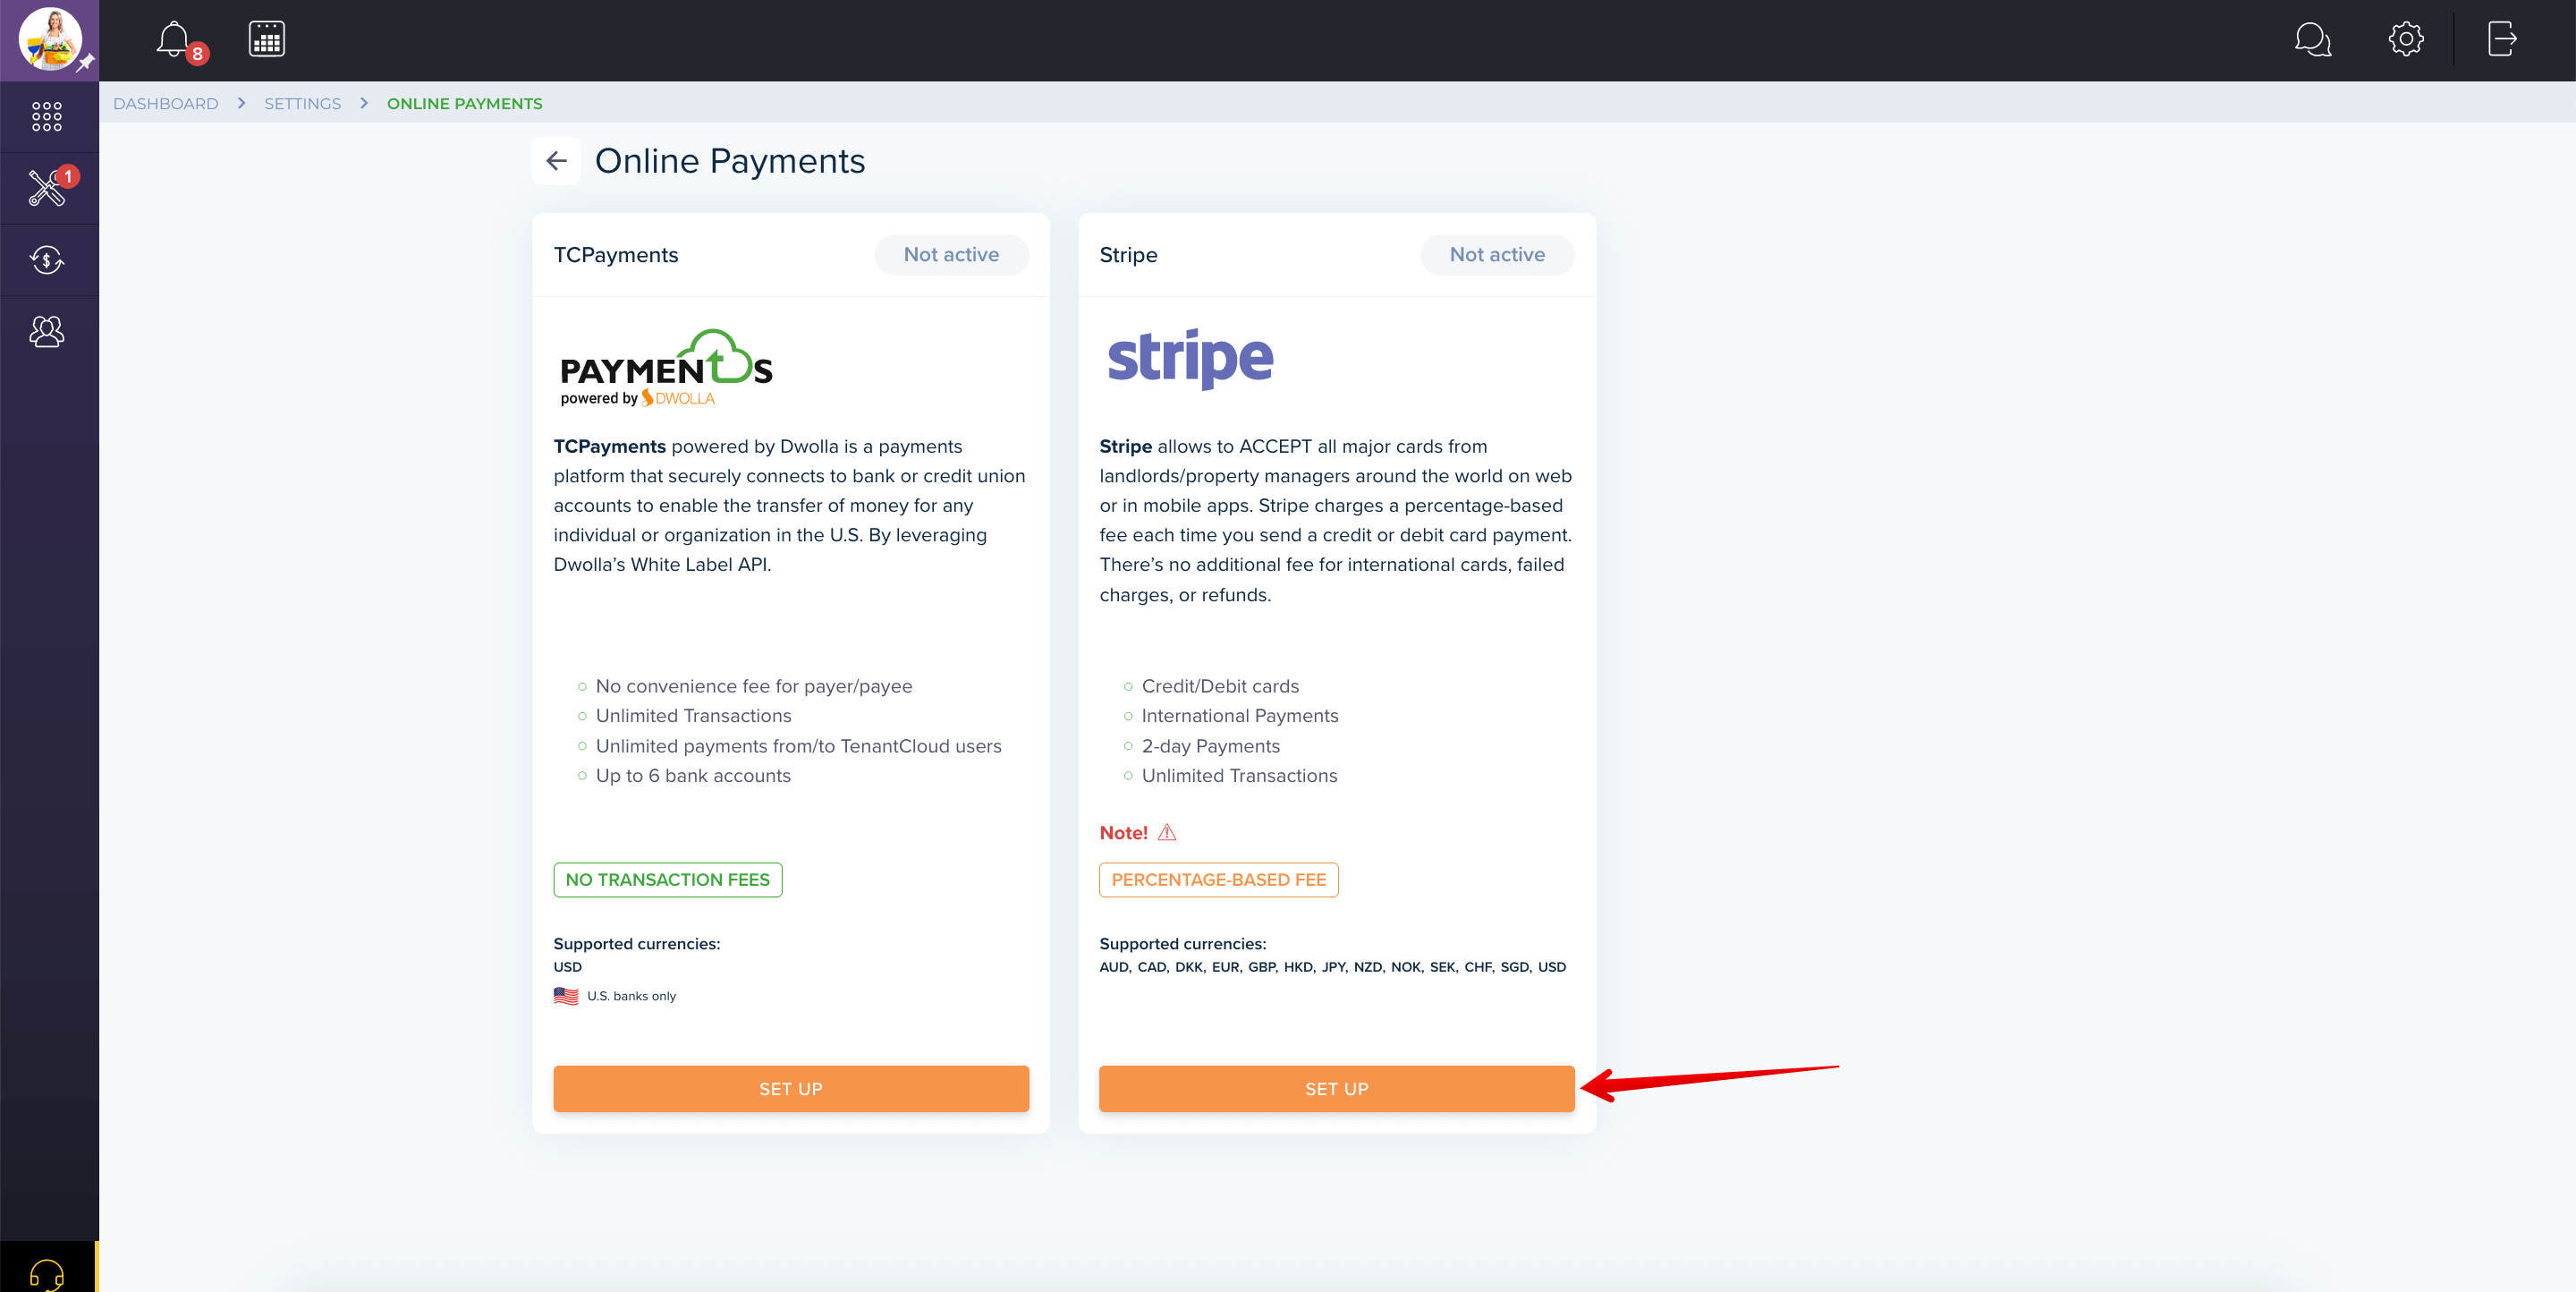Click "No convenience fee for payer/payee" item
Image resolution: width=2576 pixels, height=1292 pixels.
tap(754, 686)
